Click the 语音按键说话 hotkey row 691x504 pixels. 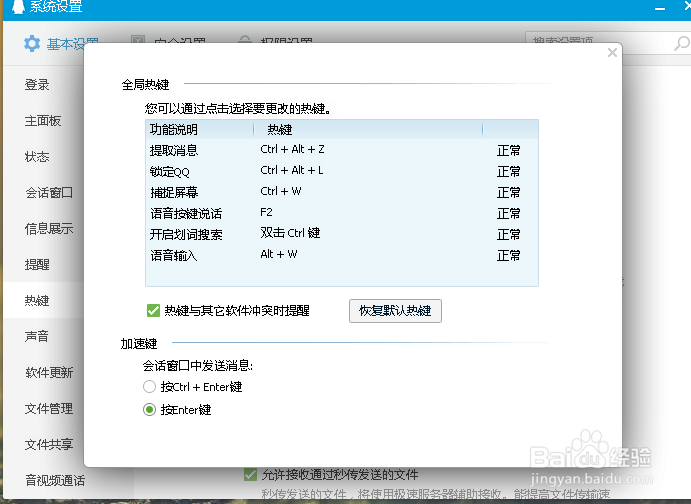342,213
